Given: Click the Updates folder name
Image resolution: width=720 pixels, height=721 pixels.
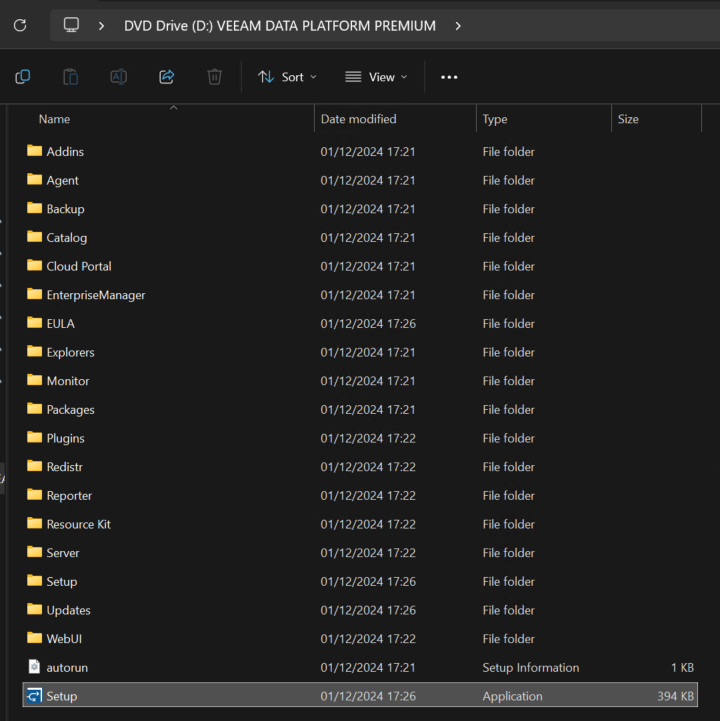Looking at the screenshot, I should click(x=69, y=610).
